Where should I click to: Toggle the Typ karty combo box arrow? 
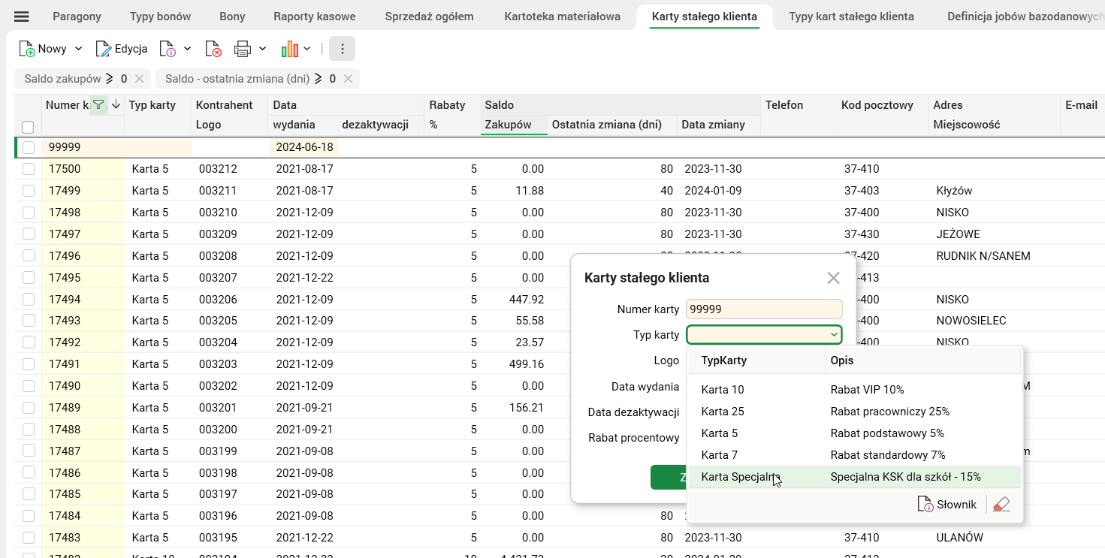pyautogui.click(x=833, y=335)
